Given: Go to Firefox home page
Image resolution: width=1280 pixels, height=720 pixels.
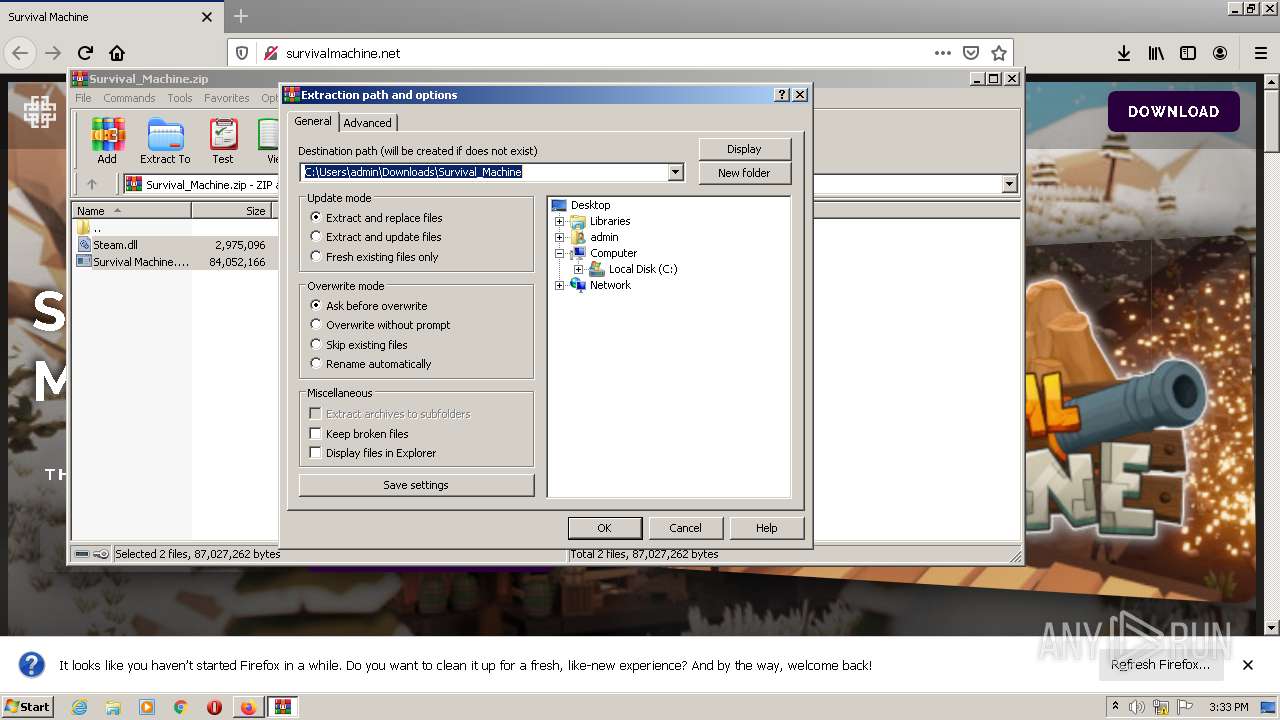Looking at the screenshot, I should 117,53.
